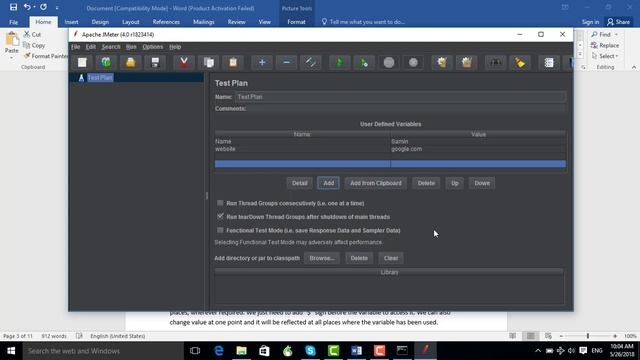Collapse all nodes with minus icon
The height and width of the screenshot is (360, 640).
coord(287,62)
